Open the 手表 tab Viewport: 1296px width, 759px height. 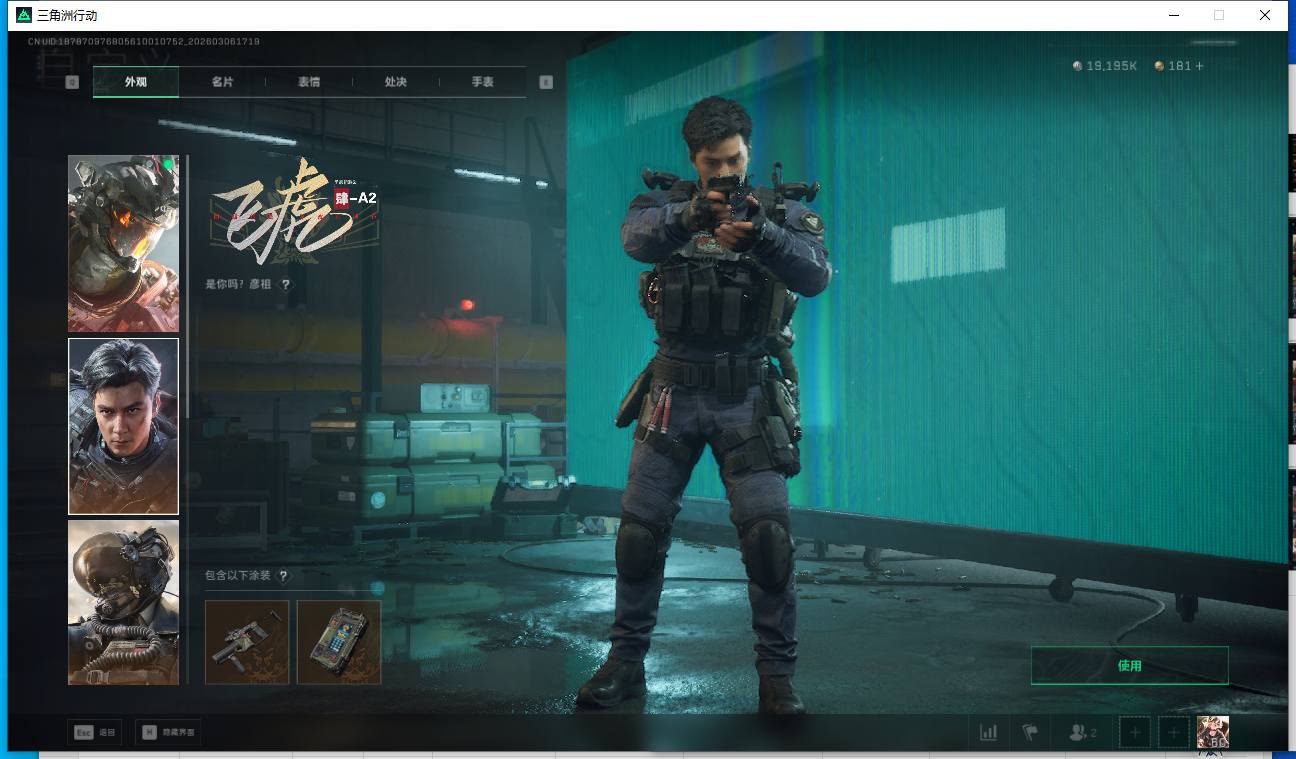click(x=483, y=82)
